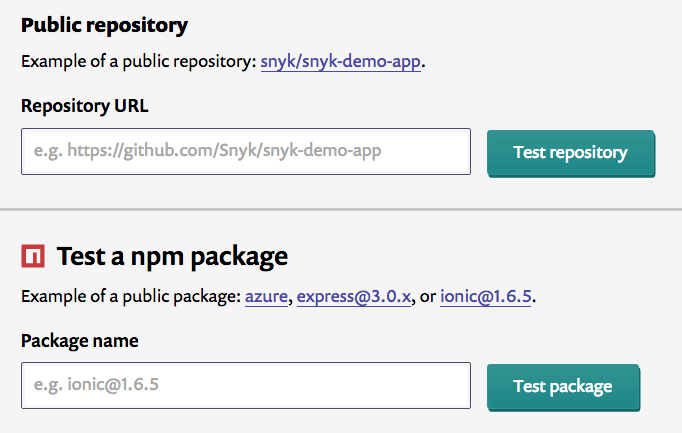Viewport: 682px width, 433px height.
Task: Follow the express@3.0.x example link
Action: pos(354,298)
